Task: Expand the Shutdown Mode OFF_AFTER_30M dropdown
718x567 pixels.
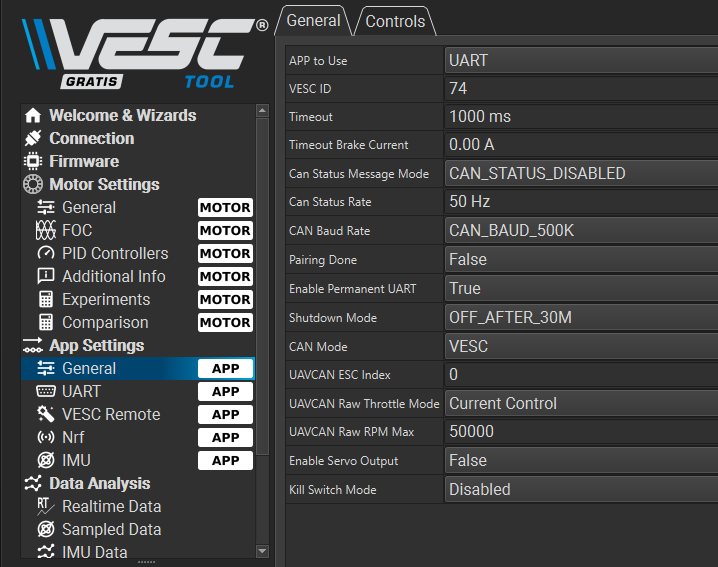Action: point(582,317)
